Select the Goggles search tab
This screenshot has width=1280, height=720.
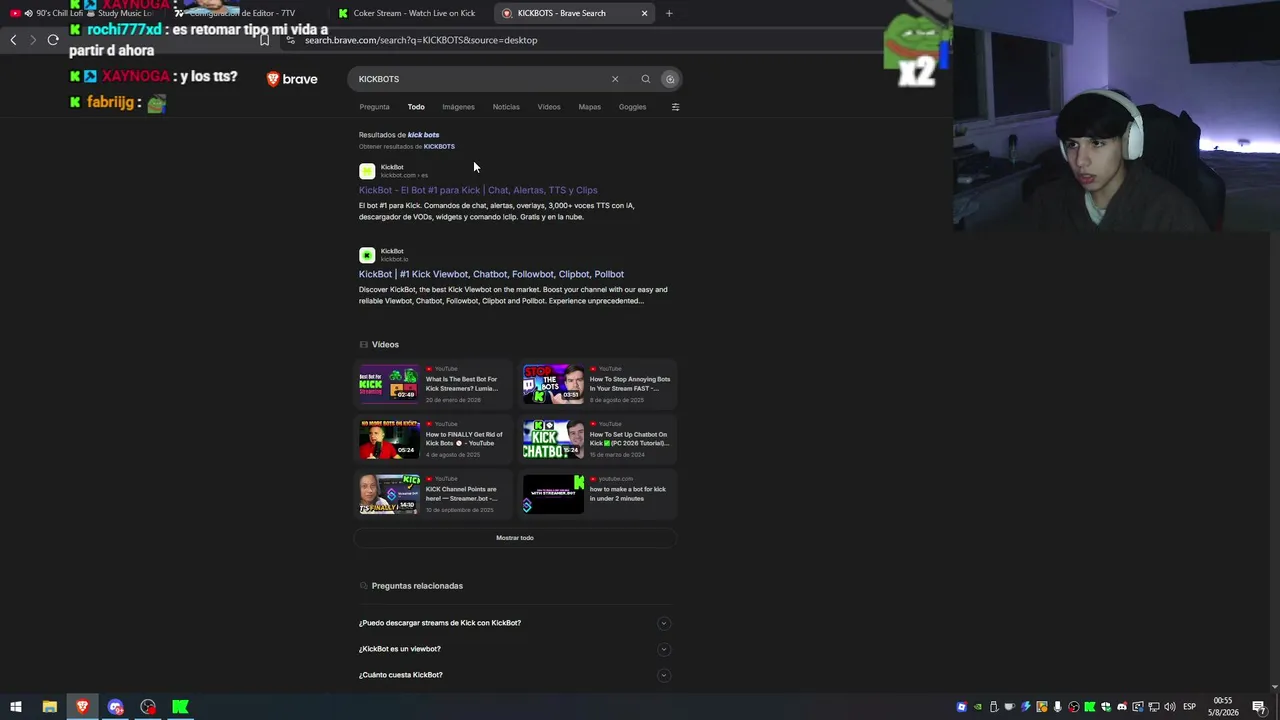[632, 107]
